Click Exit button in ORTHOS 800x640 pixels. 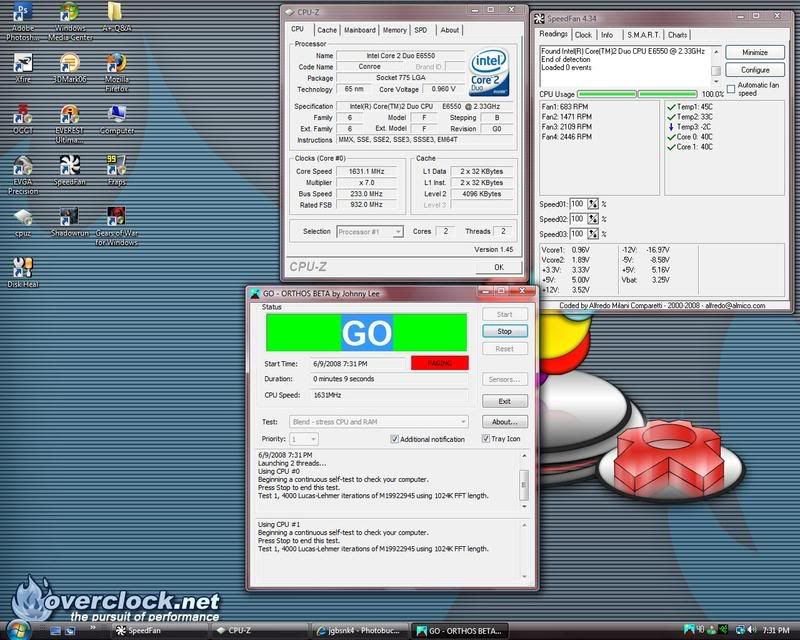(x=505, y=401)
